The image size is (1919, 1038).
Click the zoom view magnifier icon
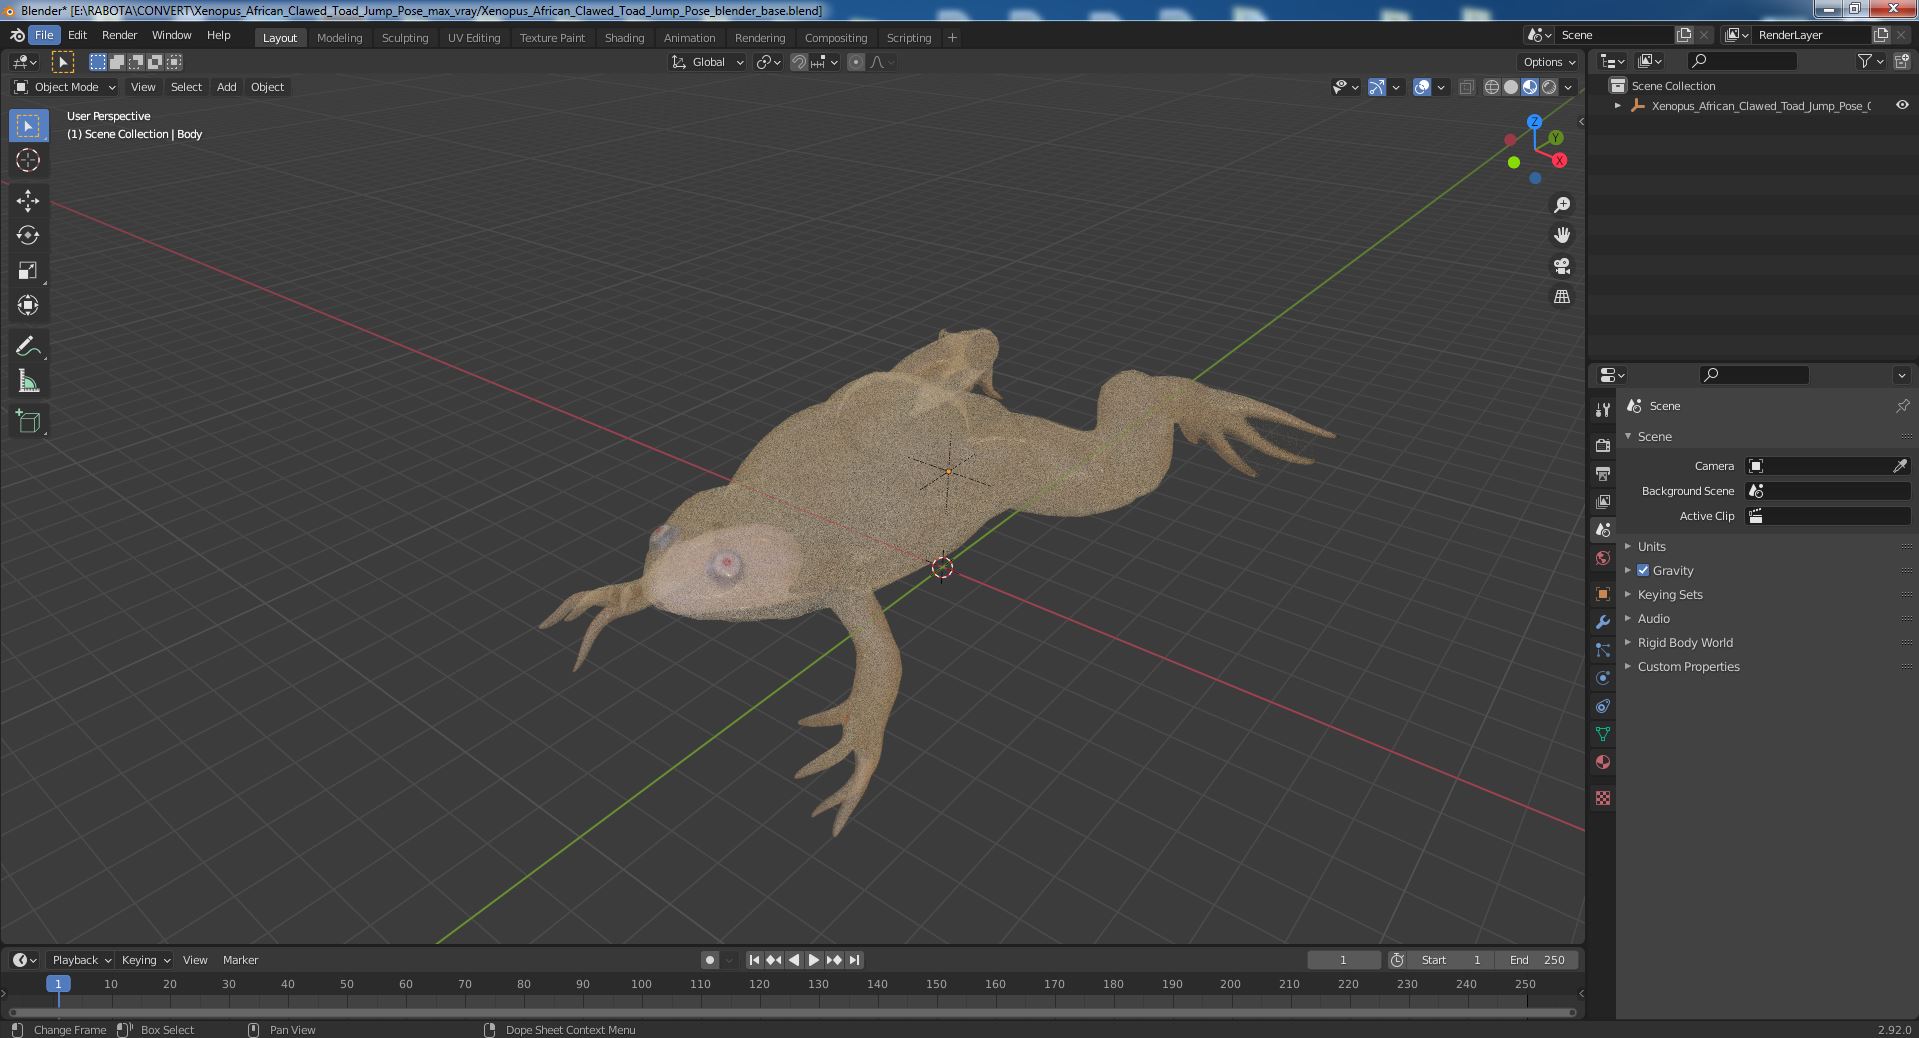coord(1562,205)
